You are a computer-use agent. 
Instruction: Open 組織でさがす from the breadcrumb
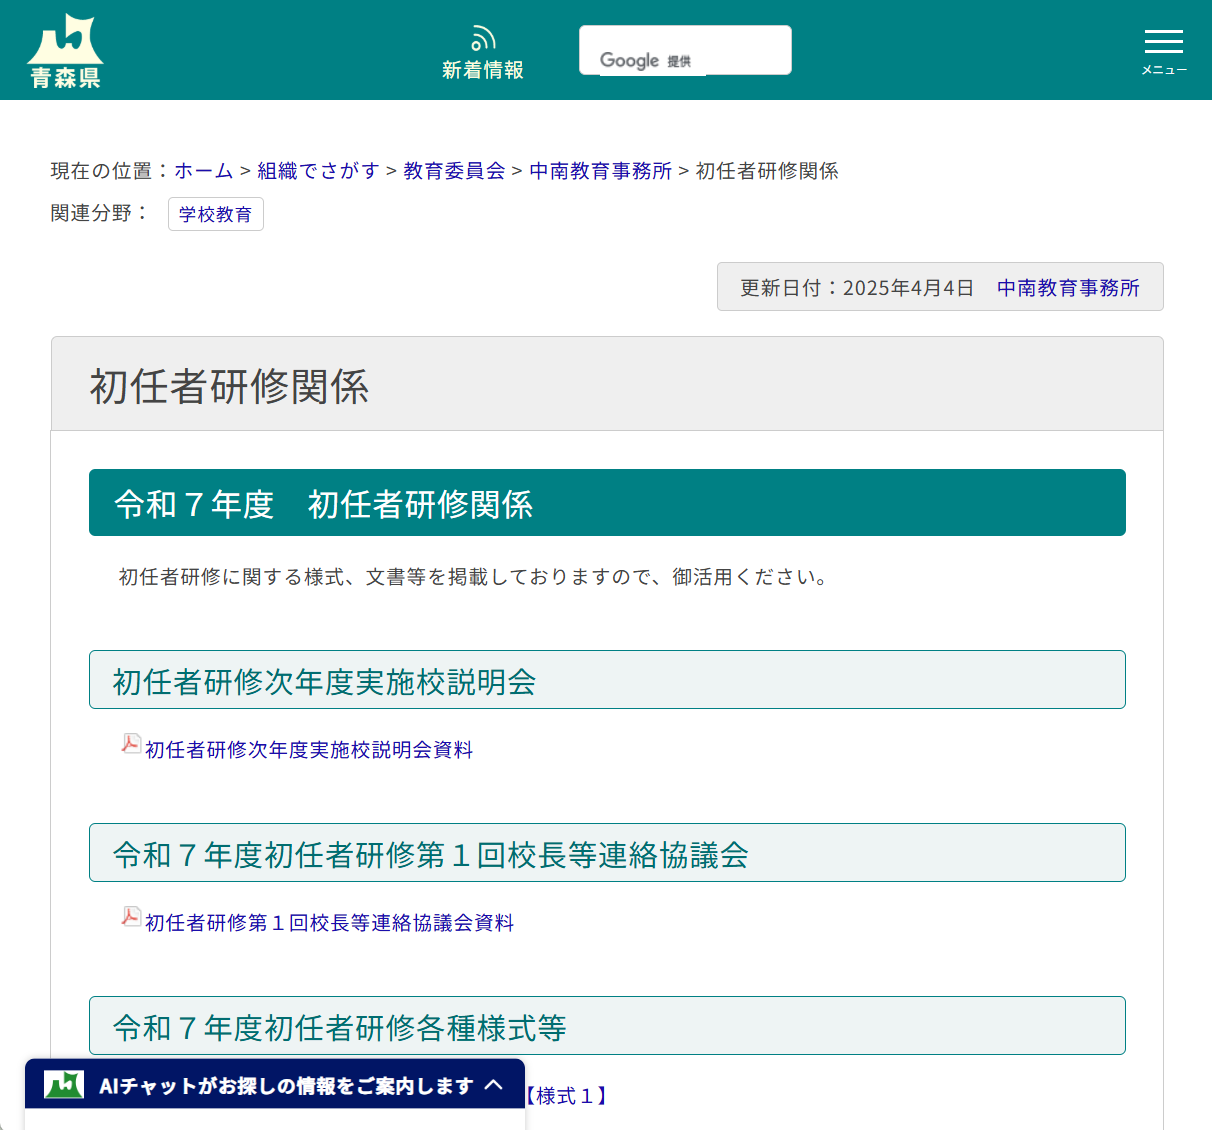pos(317,171)
